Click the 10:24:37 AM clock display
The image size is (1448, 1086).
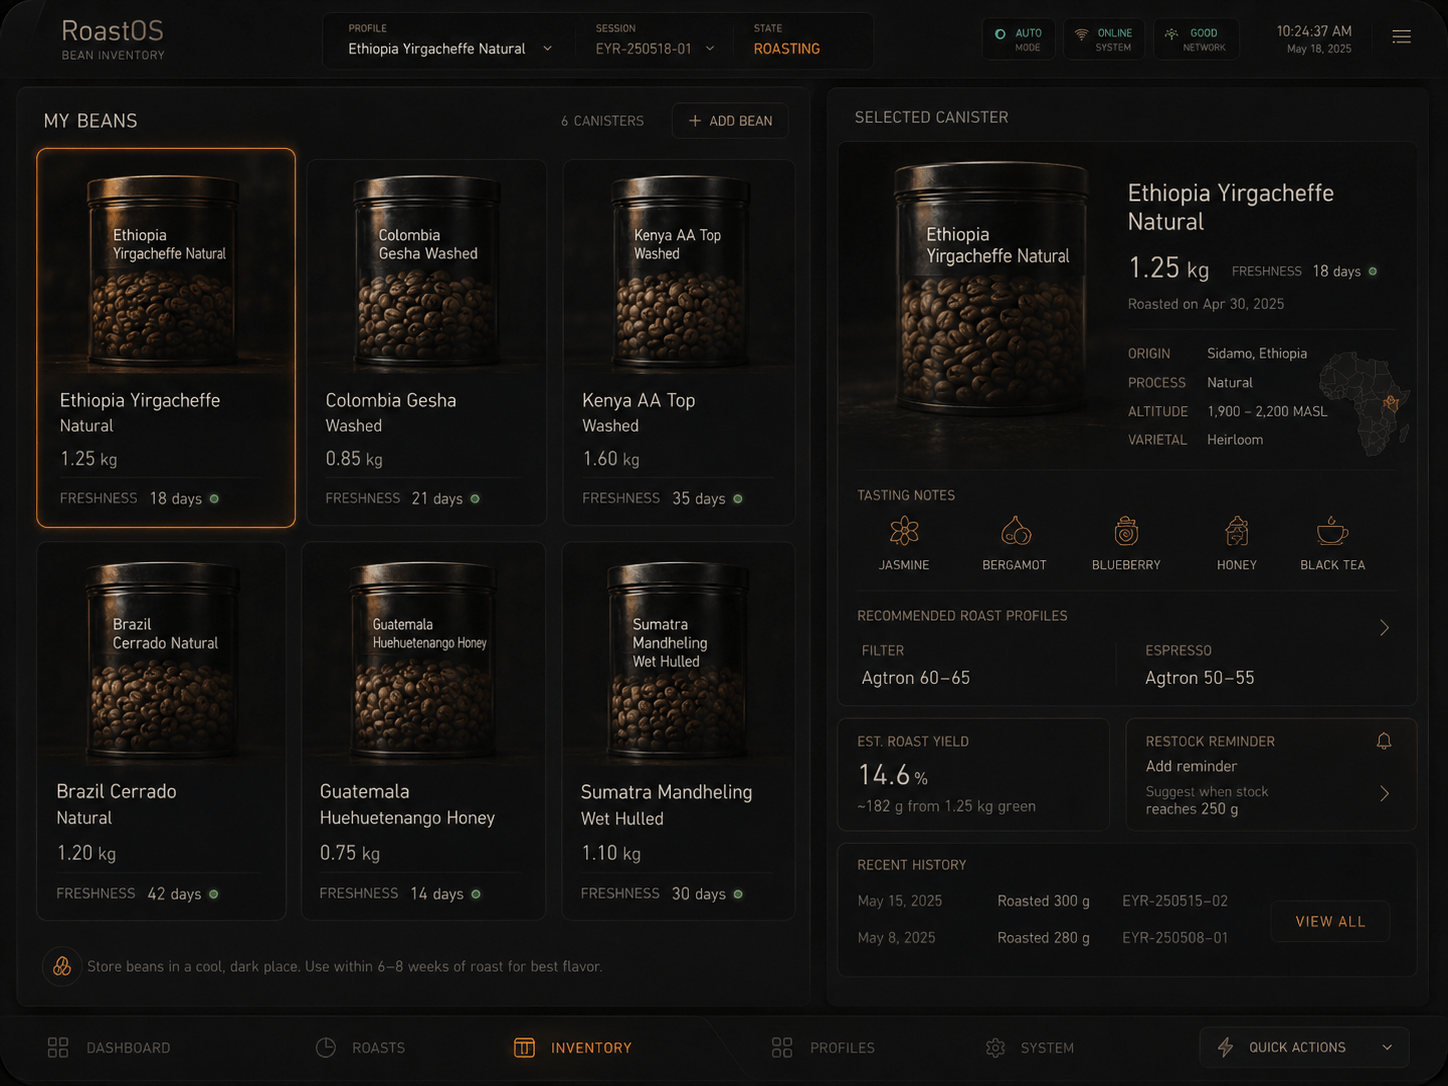(1314, 31)
